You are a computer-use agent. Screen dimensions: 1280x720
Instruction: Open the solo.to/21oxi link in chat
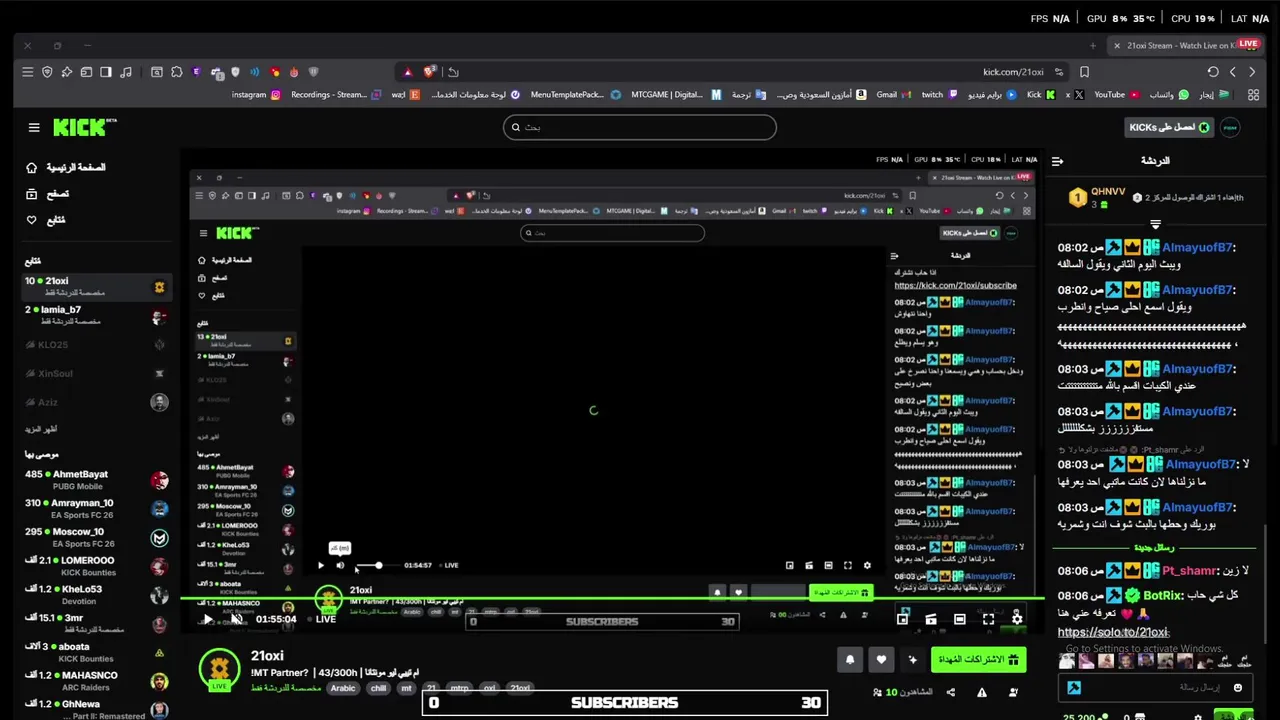(1112, 632)
